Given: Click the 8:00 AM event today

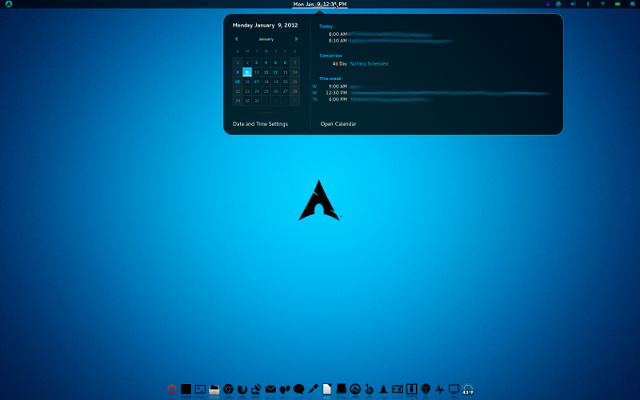Looking at the screenshot, I should (380, 34).
